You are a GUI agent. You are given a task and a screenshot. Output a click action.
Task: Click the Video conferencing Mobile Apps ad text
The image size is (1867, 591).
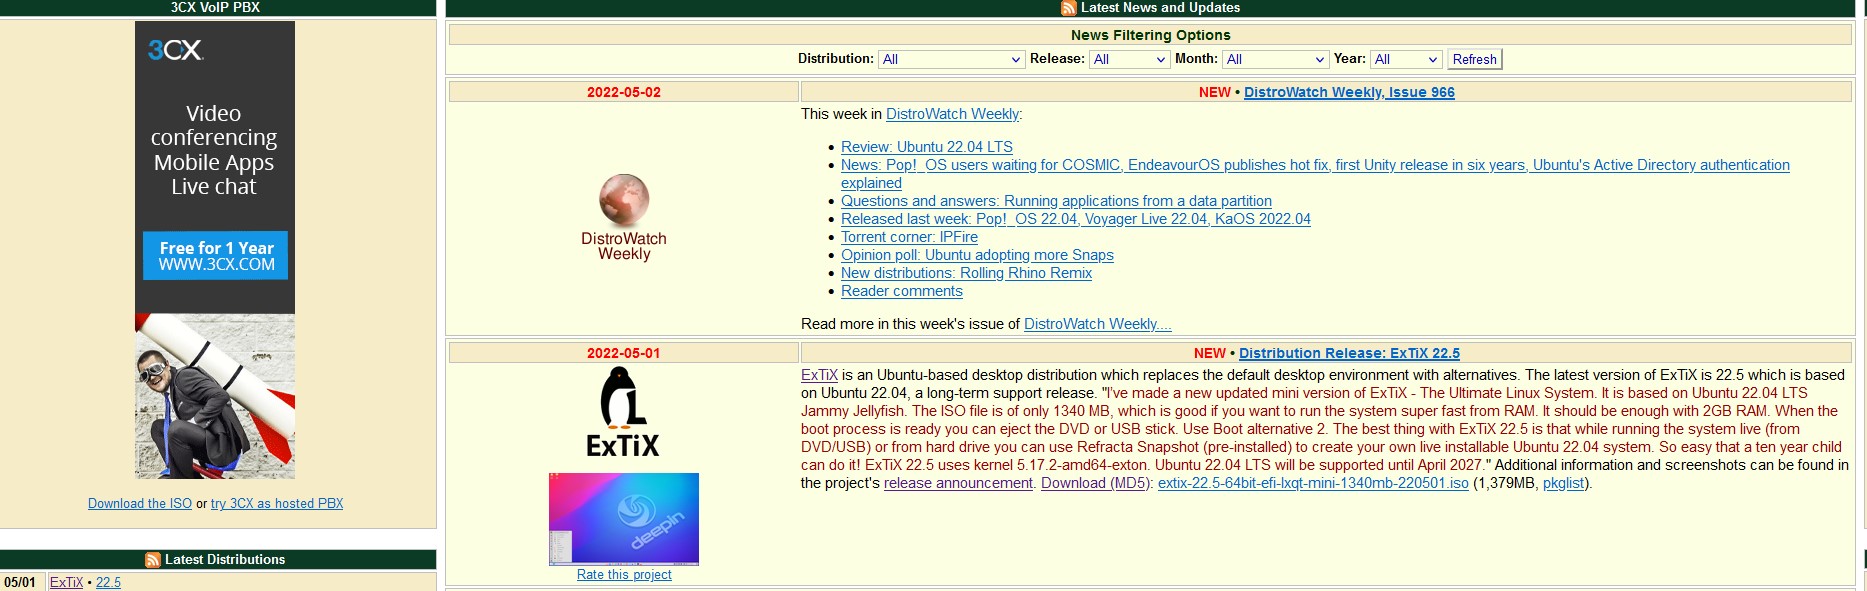[214, 150]
